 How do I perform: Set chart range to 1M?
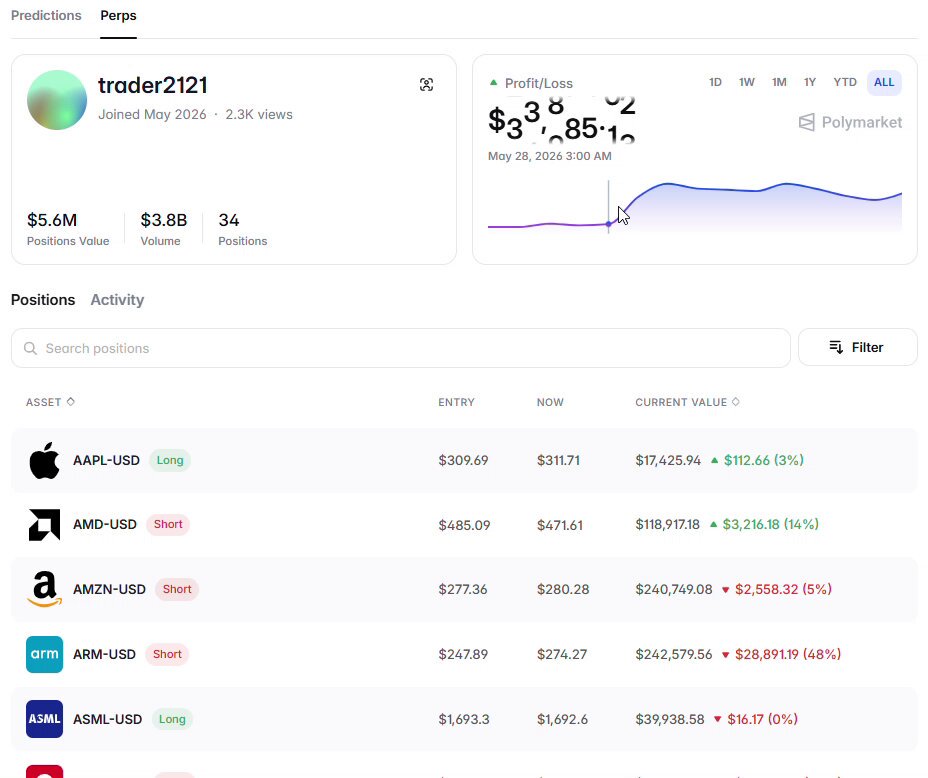(779, 82)
